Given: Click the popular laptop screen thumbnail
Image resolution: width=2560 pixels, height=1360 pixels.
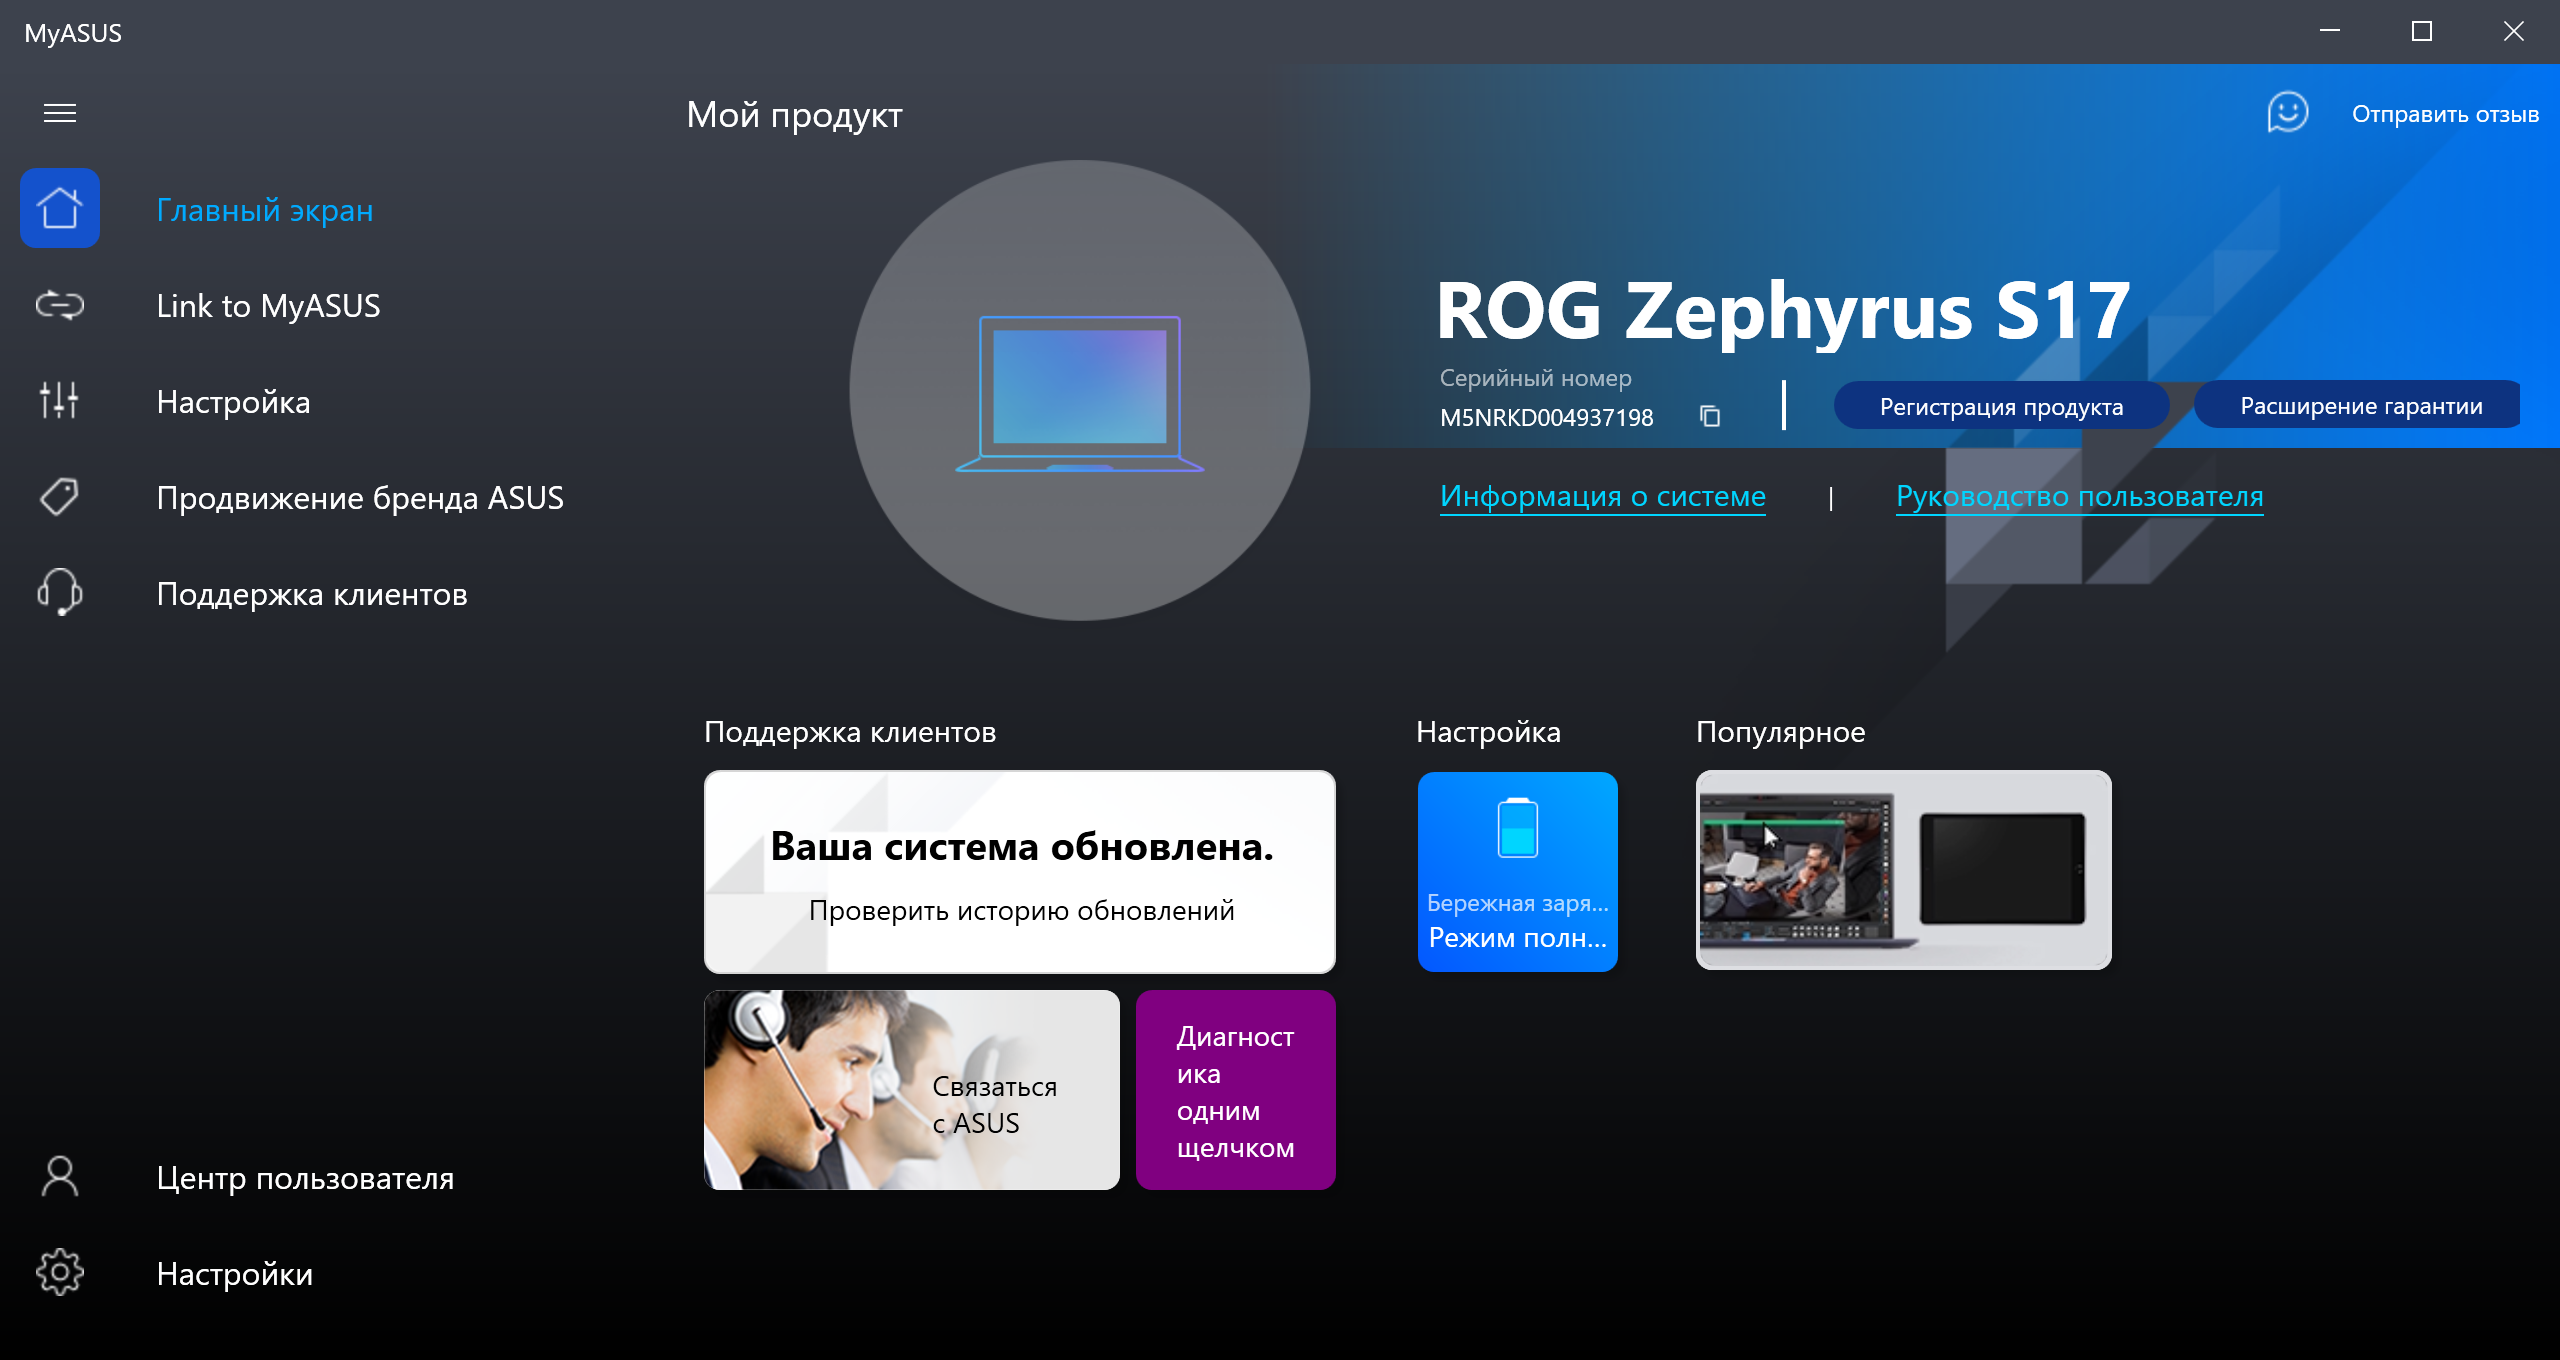Looking at the screenshot, I should pyautogui.click(x=1903, y=870).
